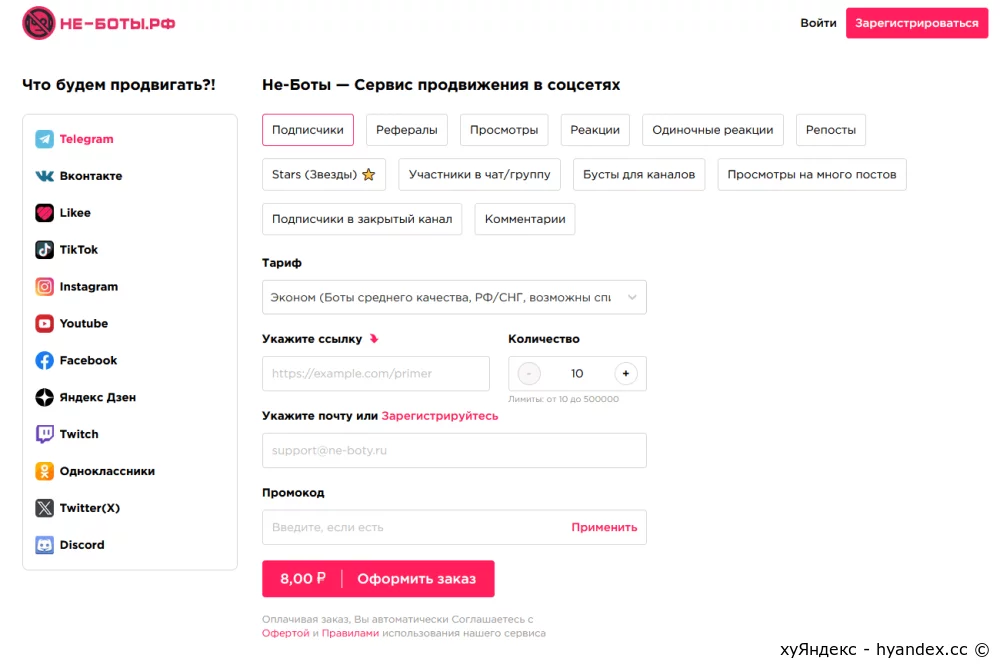Pick the Instagram icon
This screenshot has height=668, width=1000.
click(x=44, y=286)
